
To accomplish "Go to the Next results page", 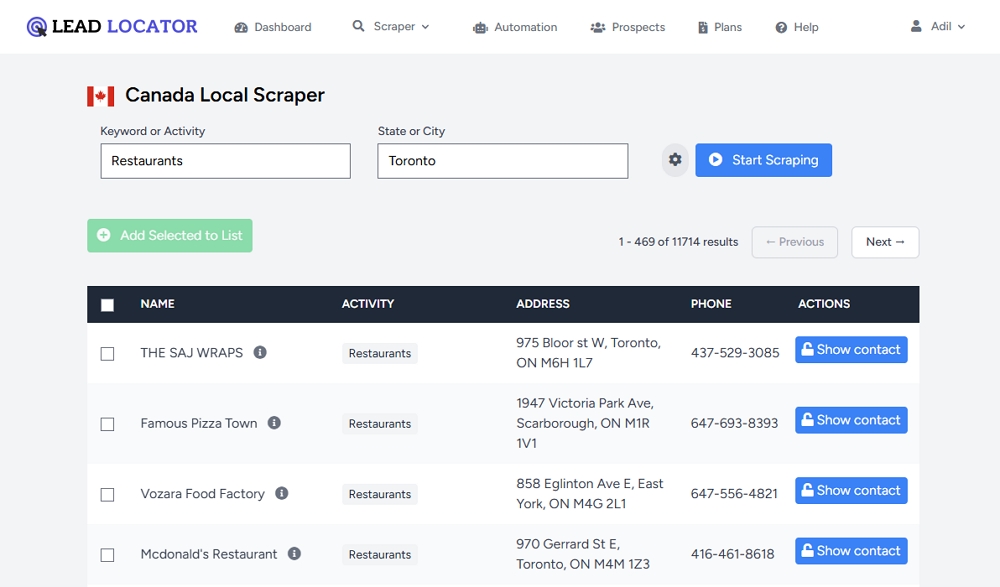I will point(885,242).
